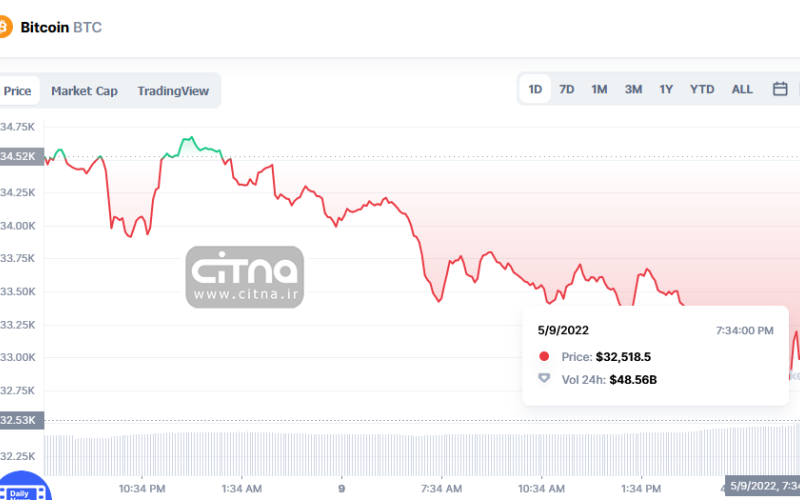The height and width of the screenshot is (500, 800).
Task: Select the 1D time range
Action: [535, 89]
